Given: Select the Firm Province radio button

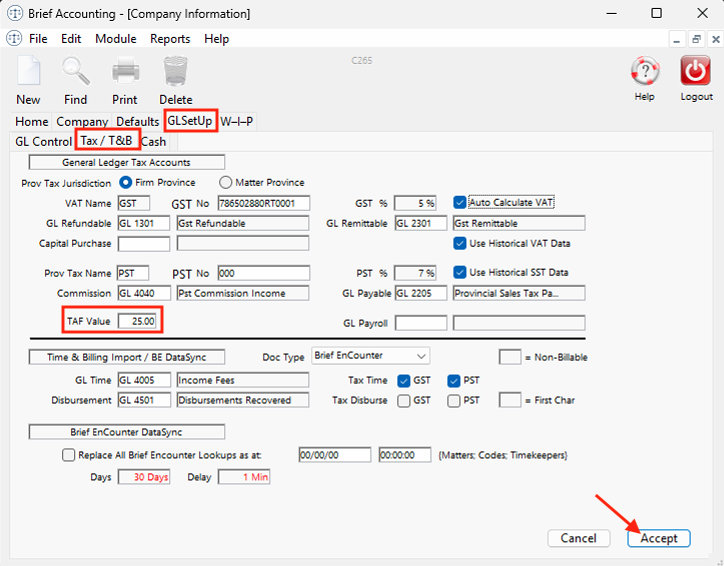Looking at the screenshot, I should click(x=126, y=183).
